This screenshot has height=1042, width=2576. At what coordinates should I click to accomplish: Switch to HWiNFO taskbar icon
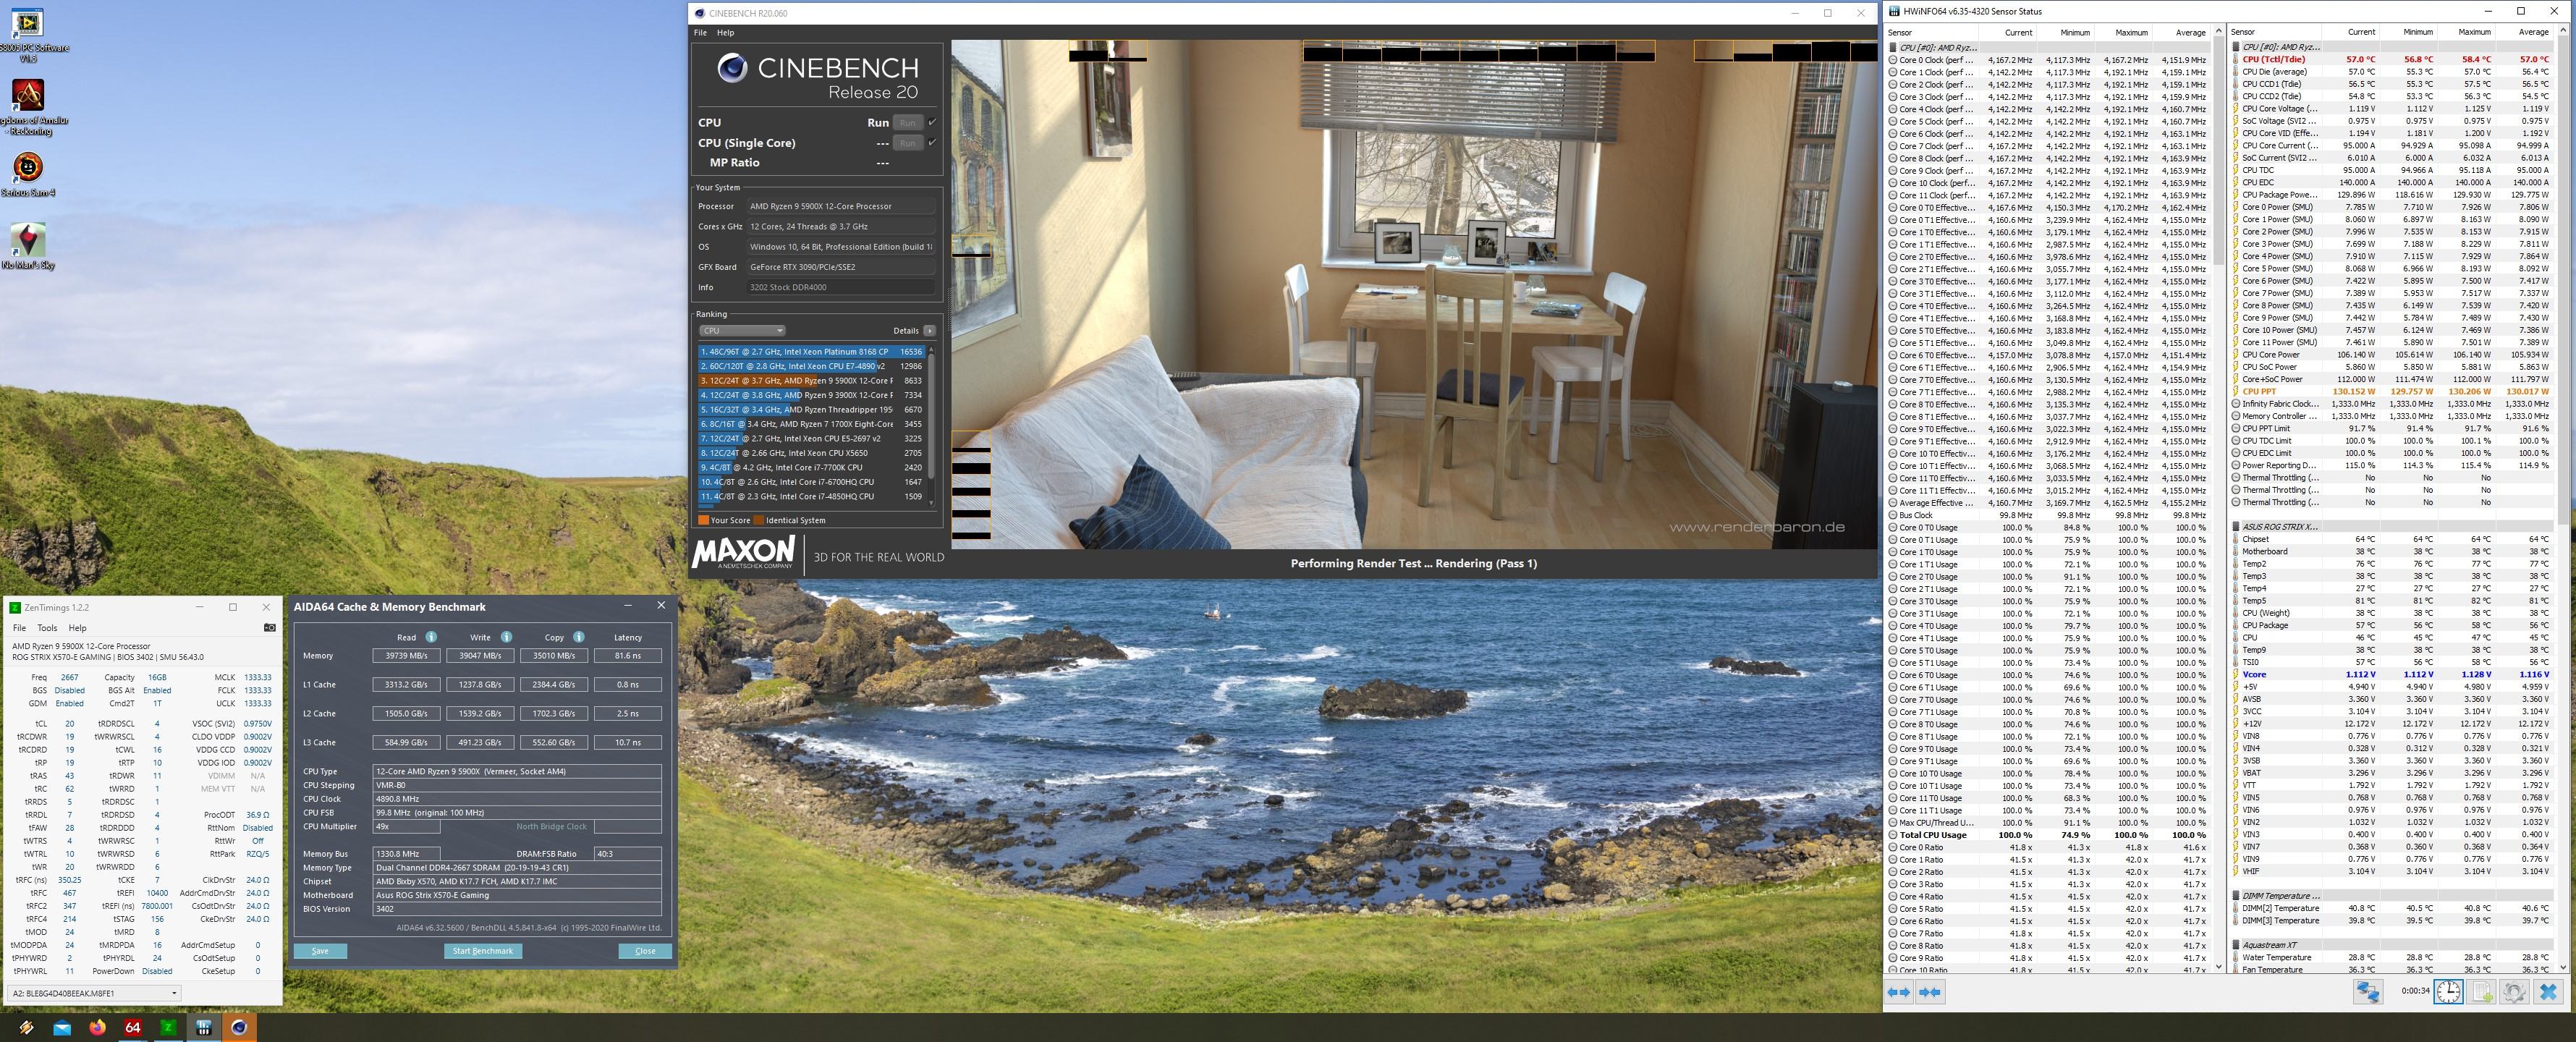click(204, 1027)
